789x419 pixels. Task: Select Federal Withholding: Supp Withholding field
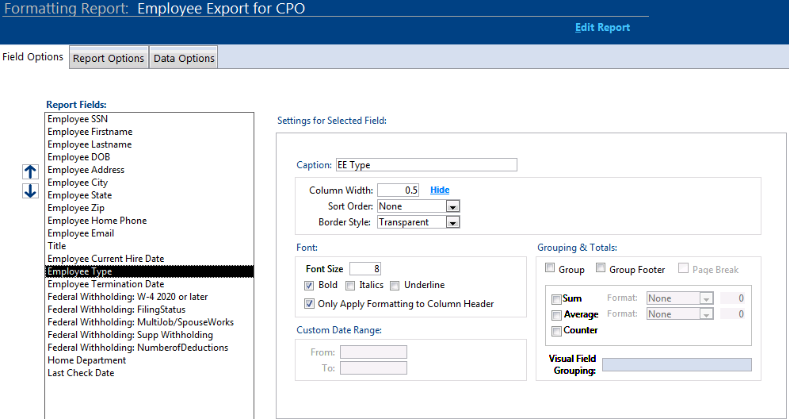click(149, 335)
